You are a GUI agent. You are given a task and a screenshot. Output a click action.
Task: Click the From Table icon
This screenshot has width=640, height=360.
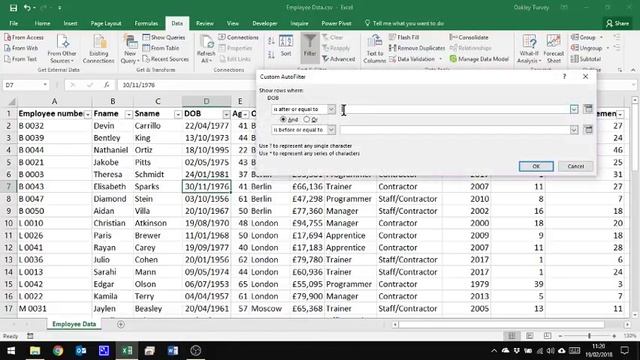click(146, 48)
